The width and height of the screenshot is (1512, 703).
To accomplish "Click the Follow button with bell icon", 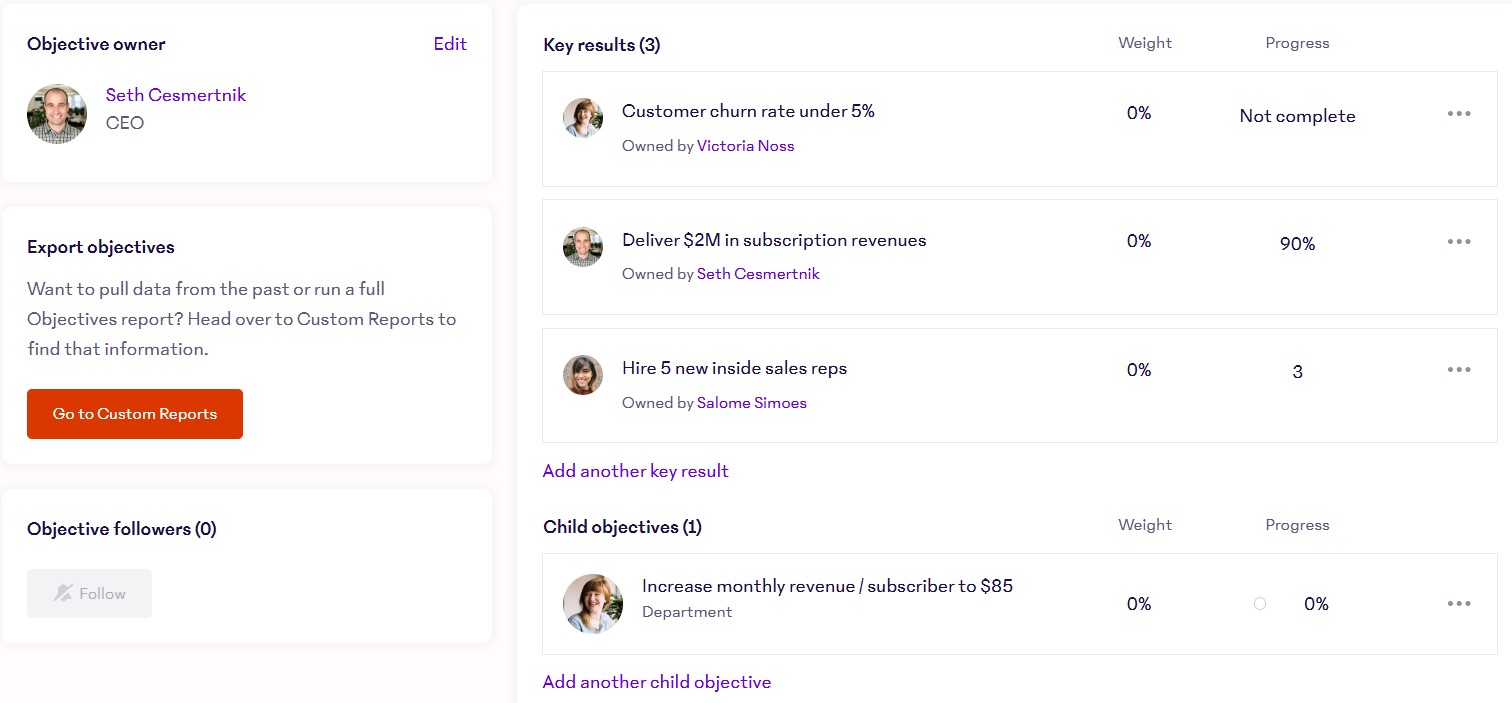I will 89,594.
